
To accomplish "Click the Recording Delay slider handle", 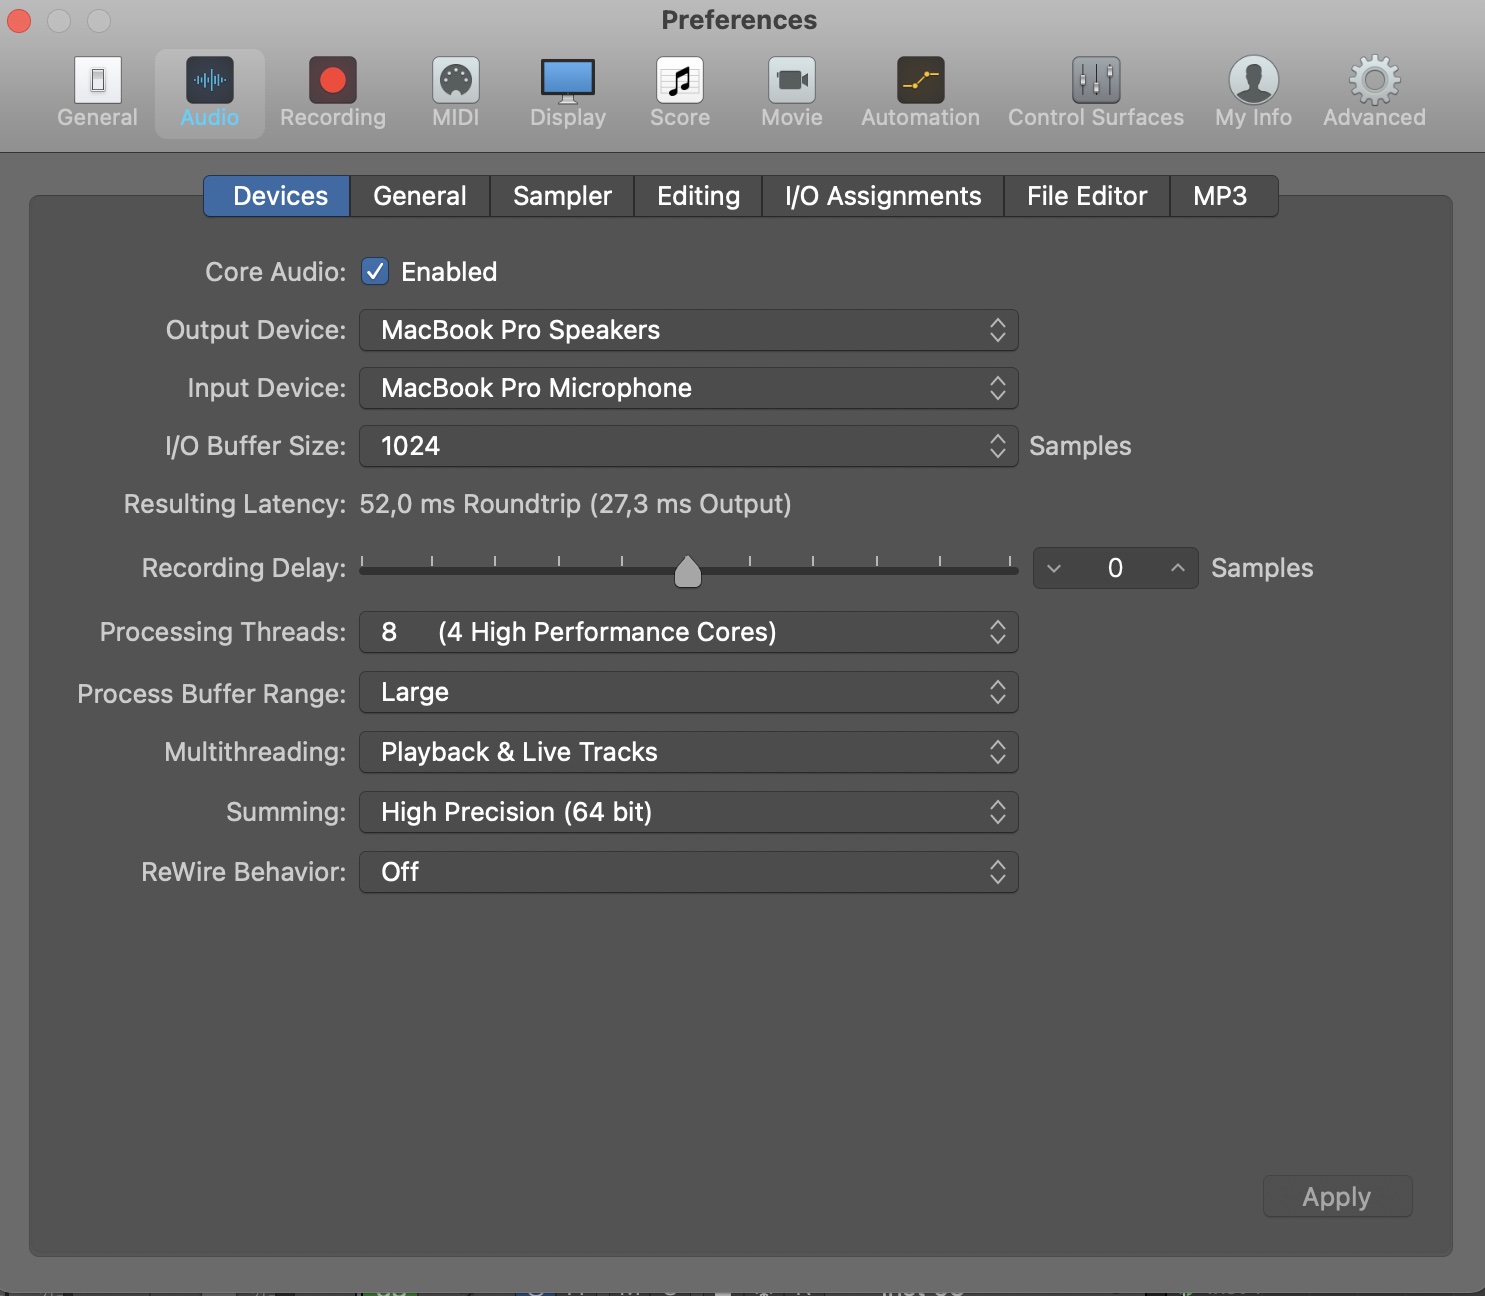I will pyautogui.click(x=688, y=571).
